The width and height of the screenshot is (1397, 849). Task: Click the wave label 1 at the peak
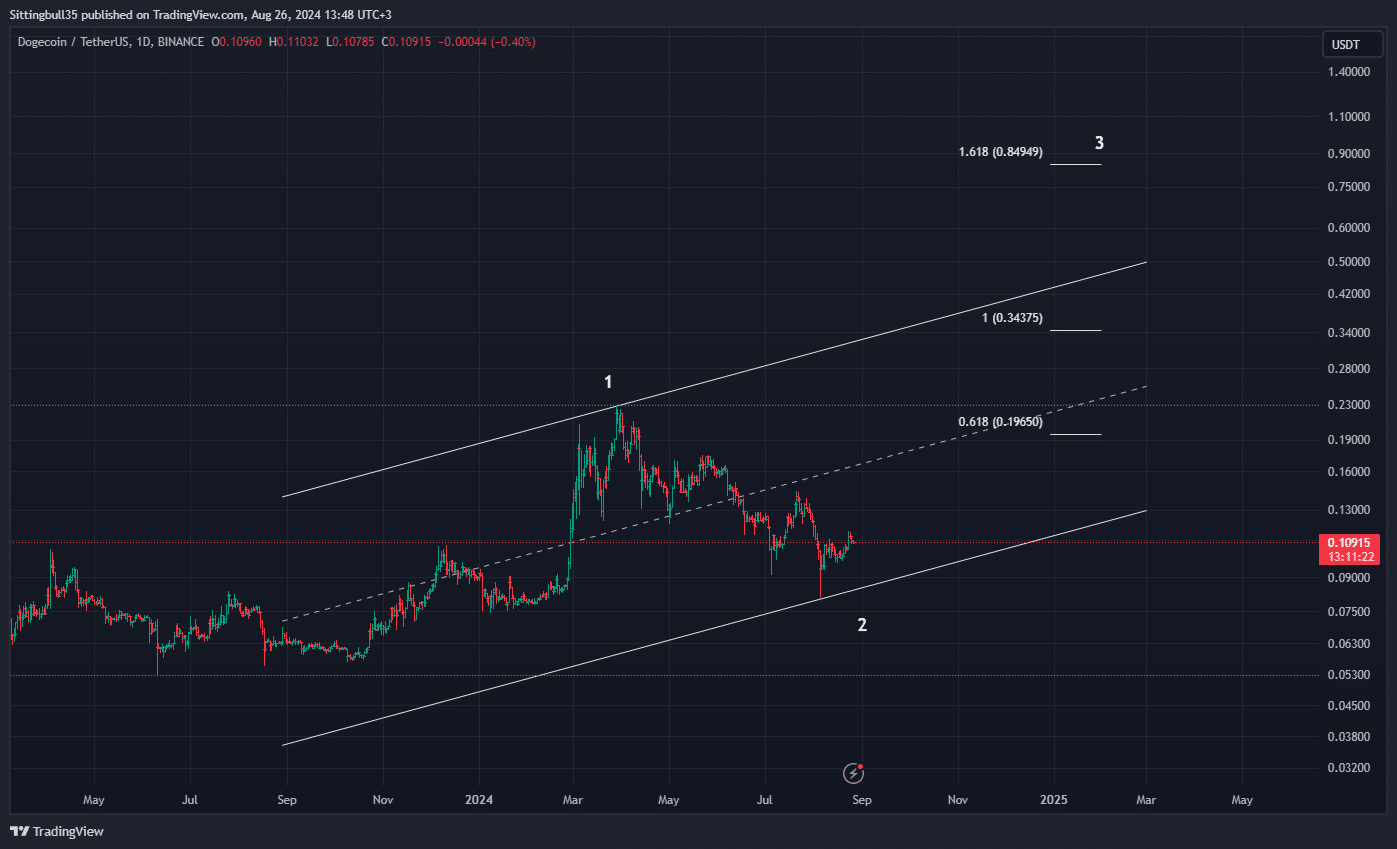(608, 382)
